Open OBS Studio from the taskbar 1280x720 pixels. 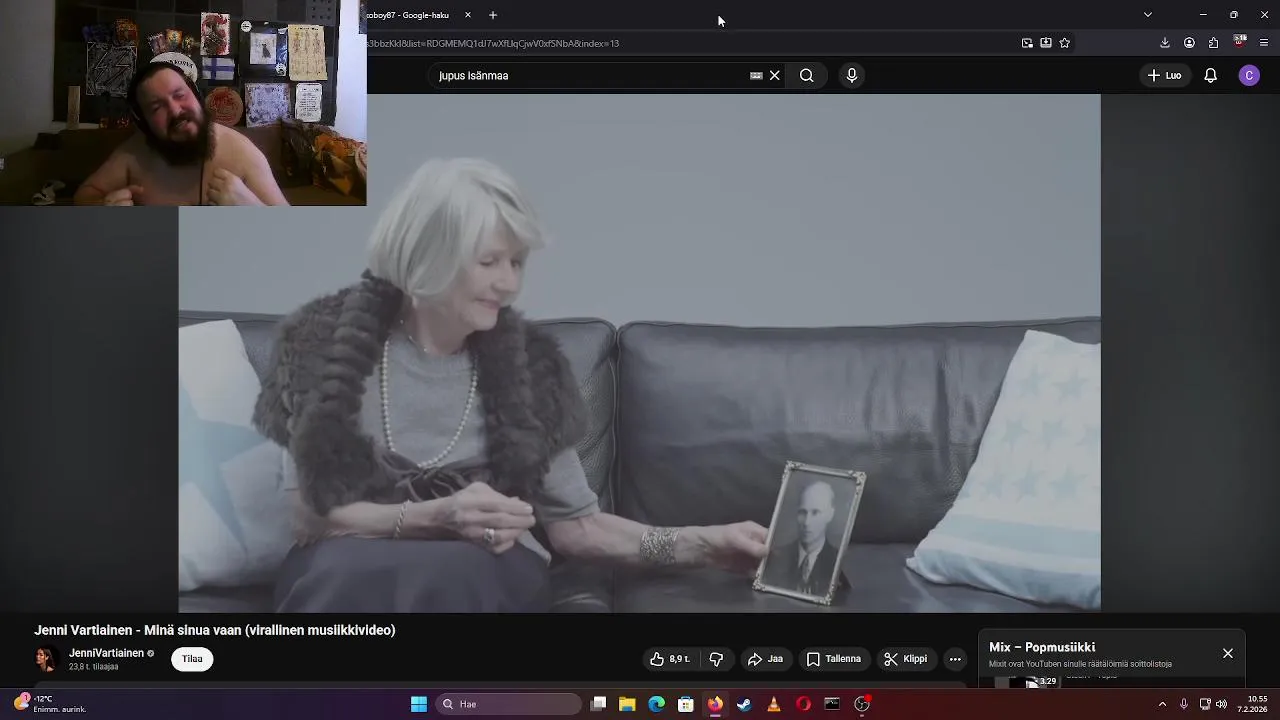[862, 704]
